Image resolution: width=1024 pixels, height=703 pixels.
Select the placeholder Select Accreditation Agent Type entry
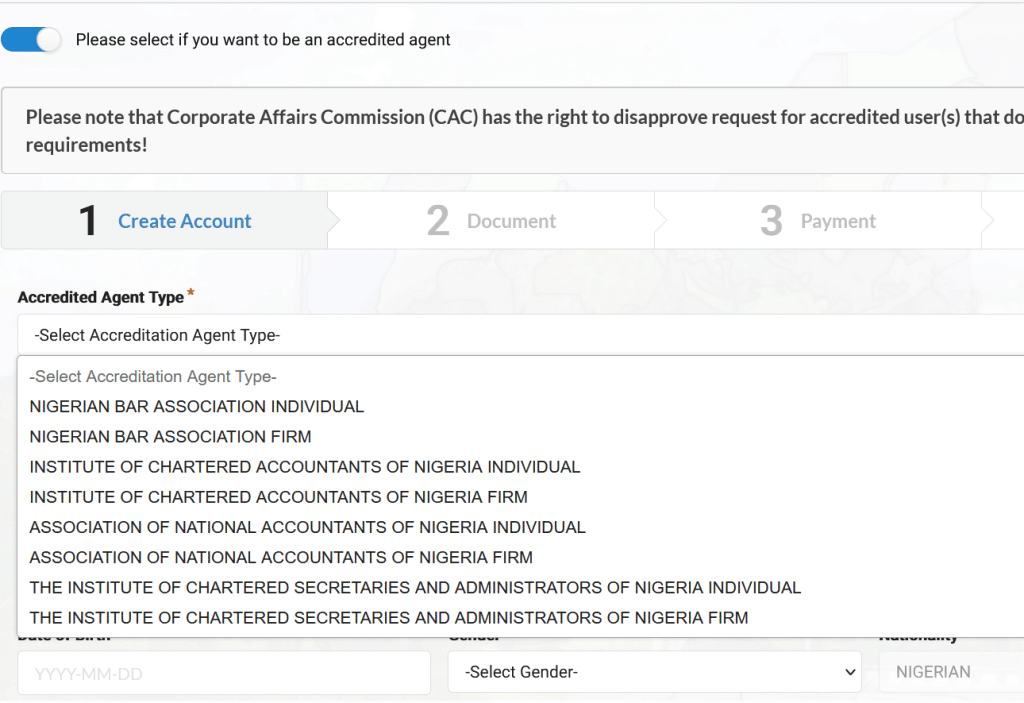tap(151, 376)
